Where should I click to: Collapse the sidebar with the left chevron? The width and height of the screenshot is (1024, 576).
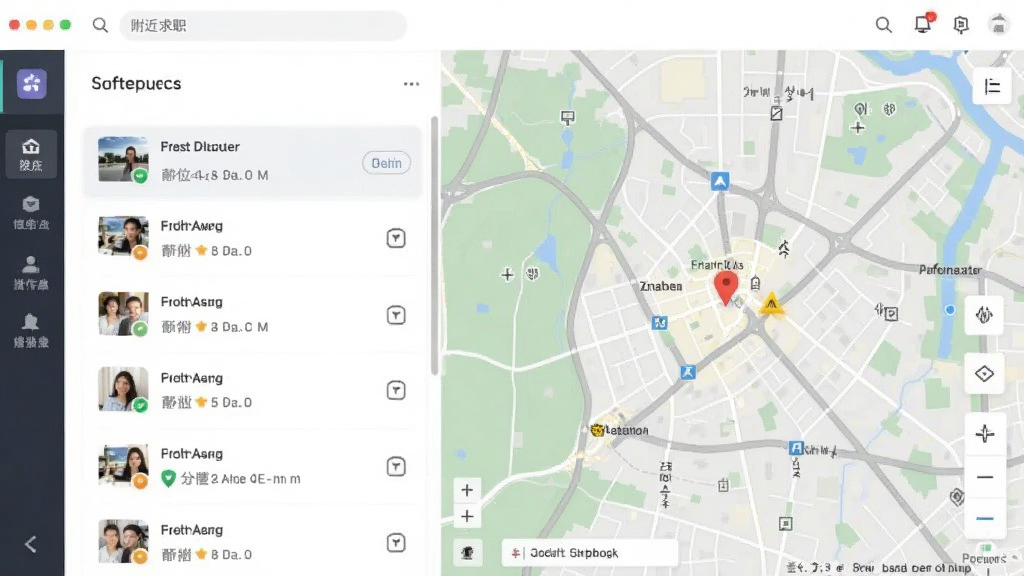click(30, 544)
